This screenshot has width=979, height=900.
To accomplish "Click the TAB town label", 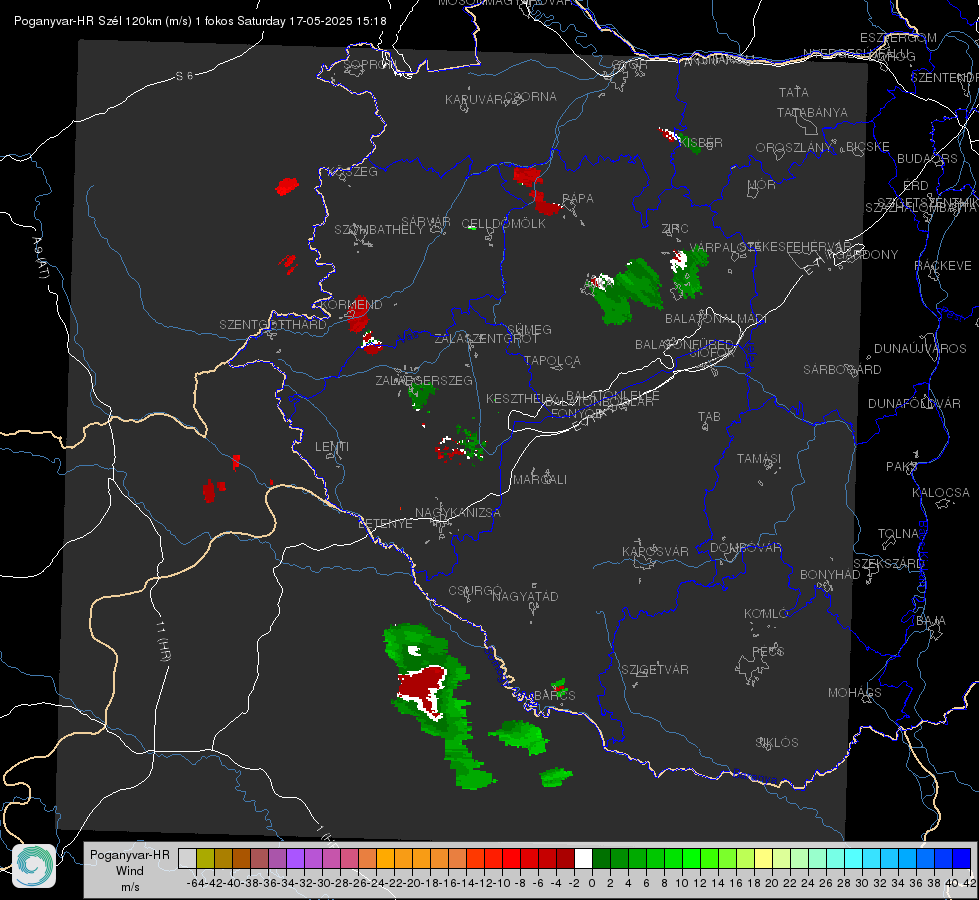I will coord(709,417).
